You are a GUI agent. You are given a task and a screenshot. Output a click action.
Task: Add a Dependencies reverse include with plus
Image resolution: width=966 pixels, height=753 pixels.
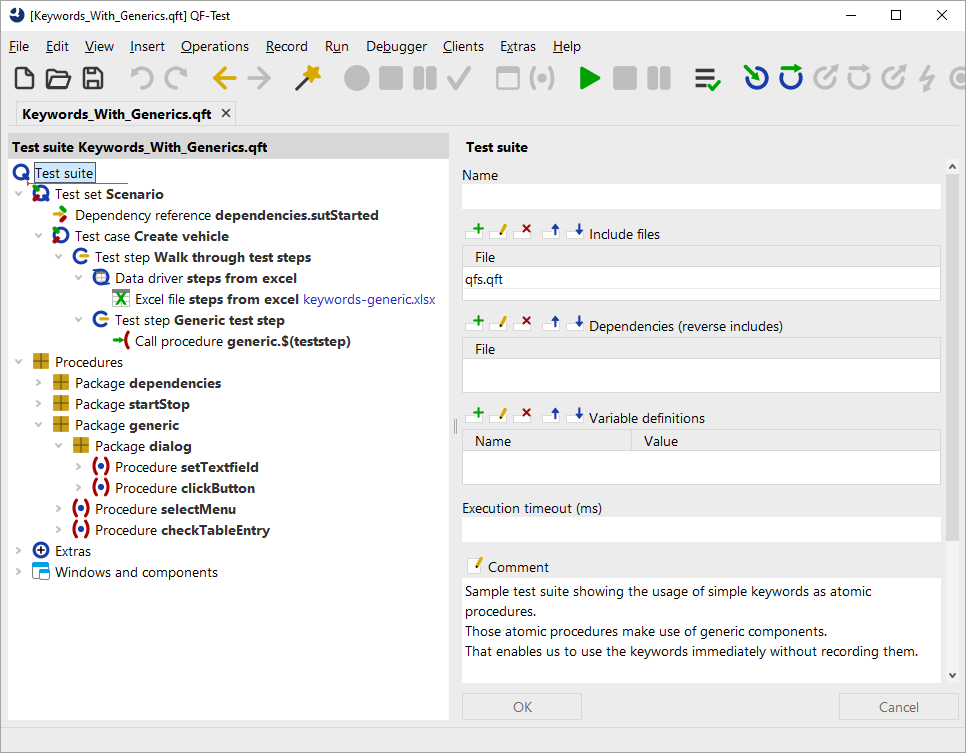click(475, 323)
